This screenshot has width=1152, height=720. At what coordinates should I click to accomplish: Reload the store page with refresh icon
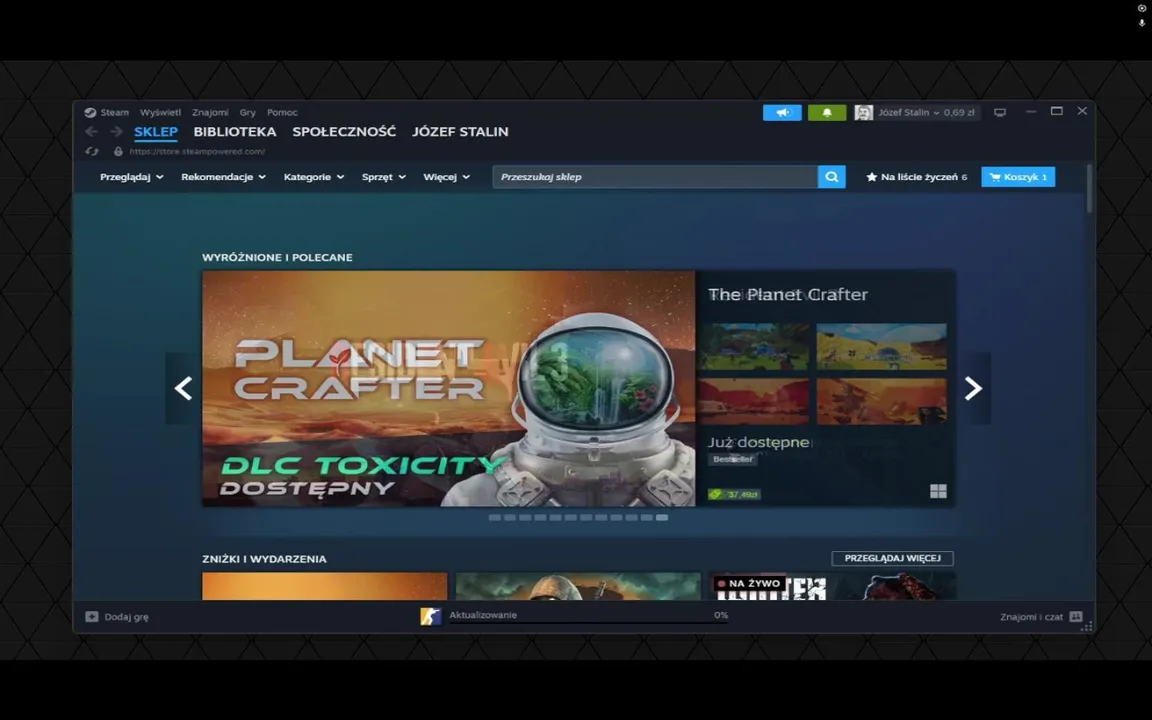click(92, 151)
